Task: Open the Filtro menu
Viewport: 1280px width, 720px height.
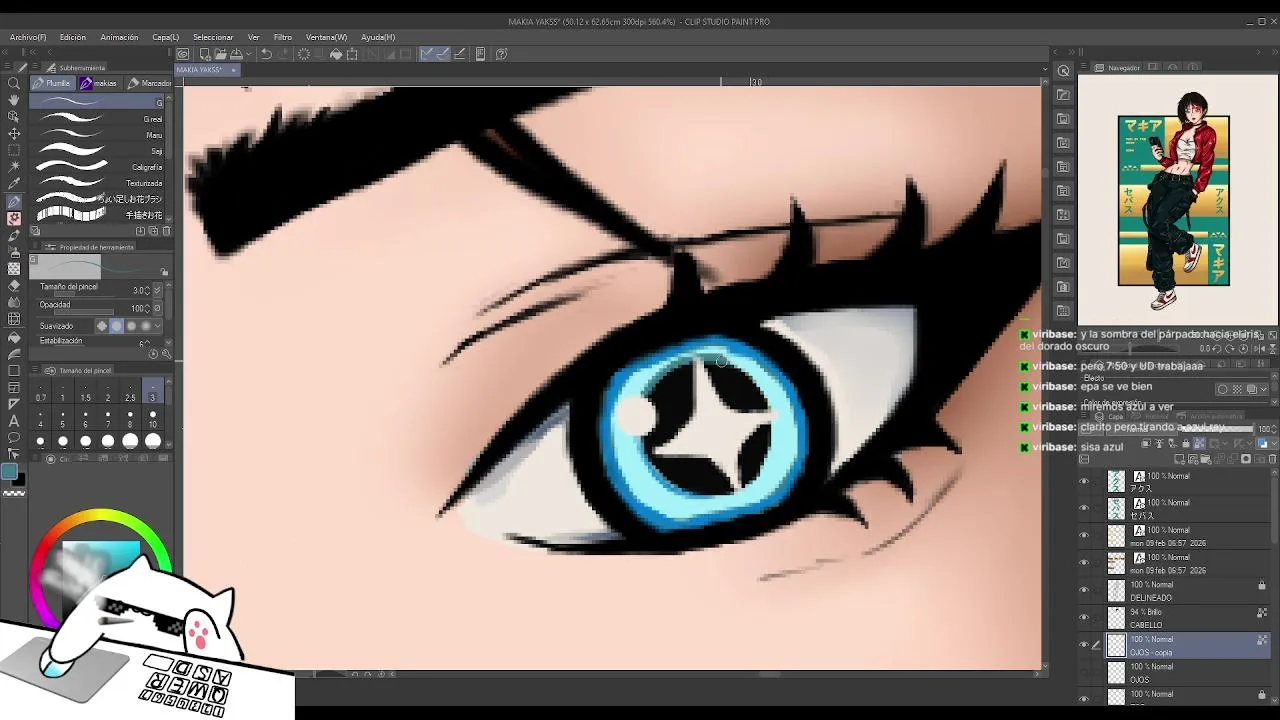Action: point(283,37)
